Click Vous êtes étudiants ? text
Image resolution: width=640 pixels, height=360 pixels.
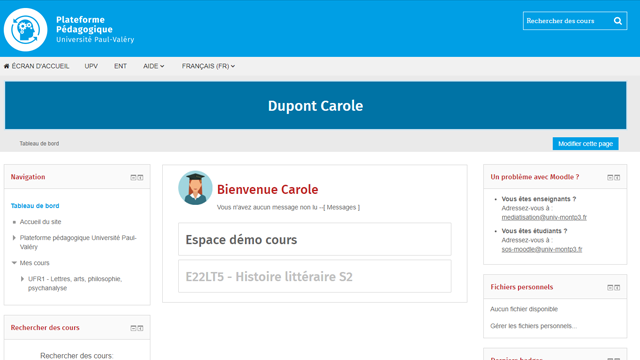click(534, 231)
